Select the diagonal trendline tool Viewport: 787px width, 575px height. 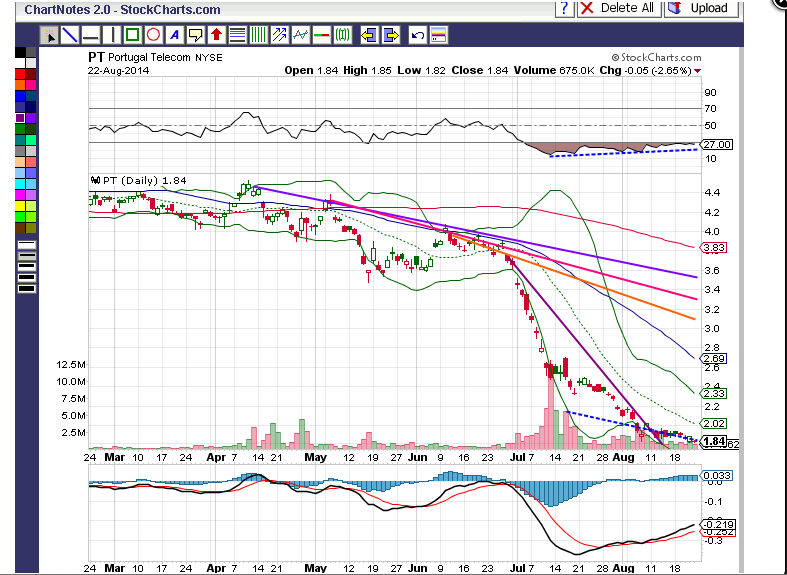coord(69,35)
